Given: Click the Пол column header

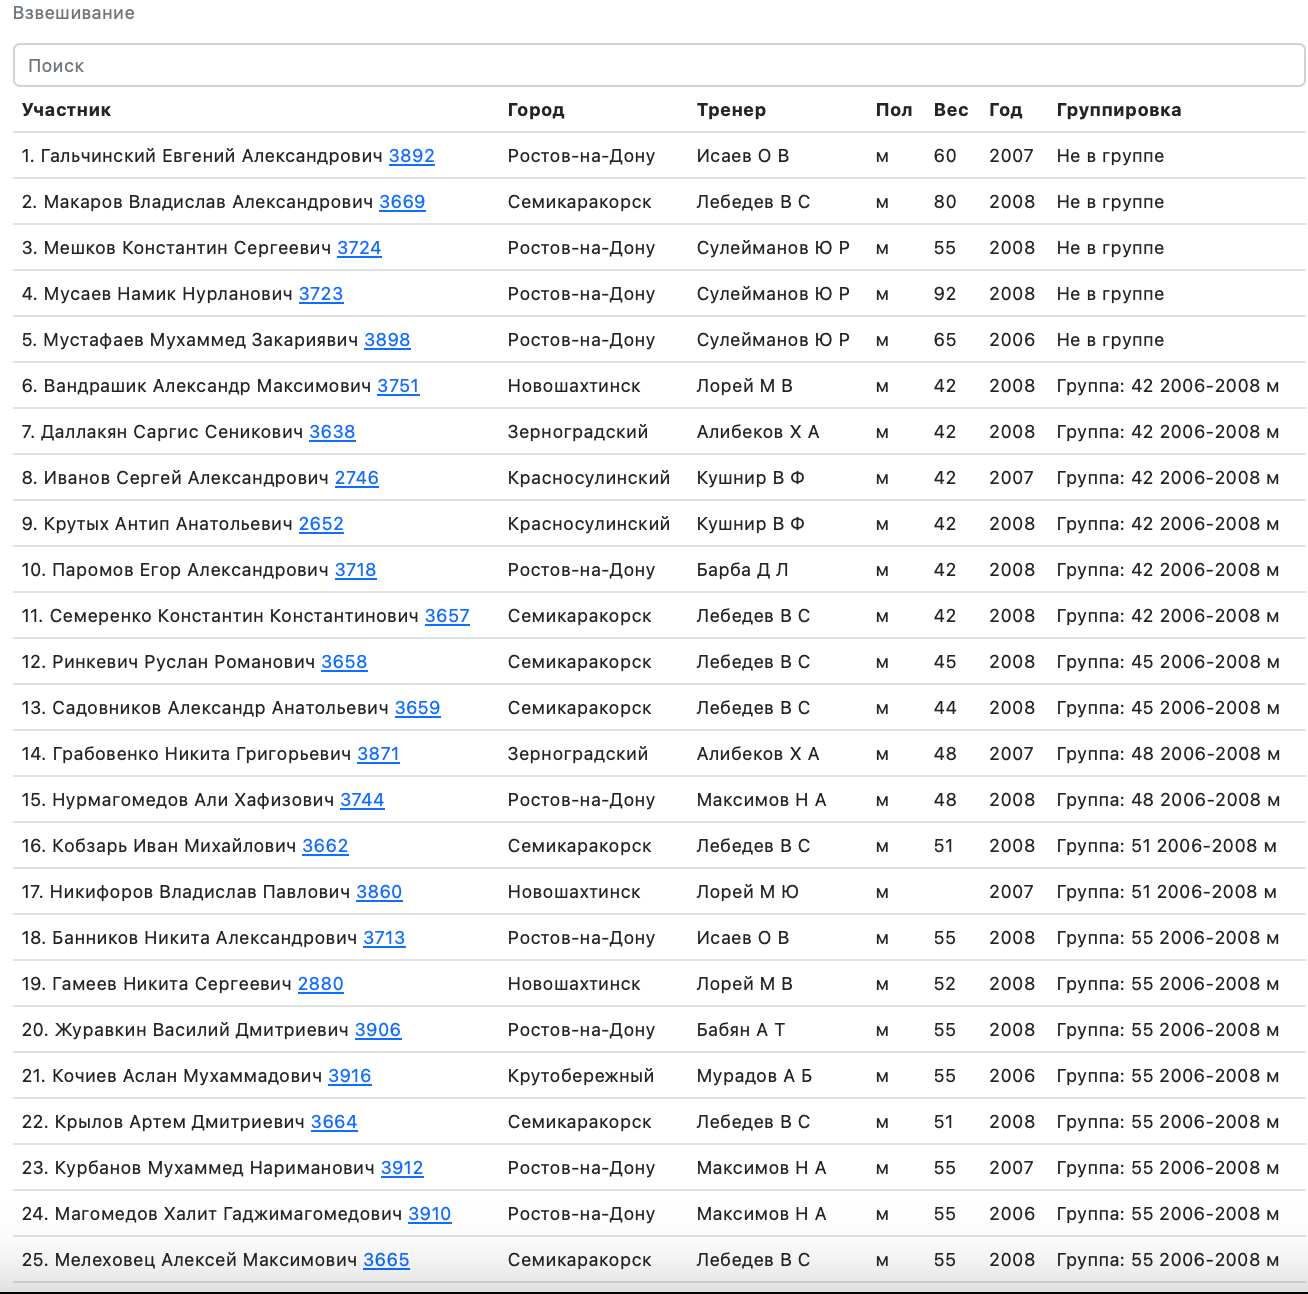Looking at the screenshot, I should [894, 110].
